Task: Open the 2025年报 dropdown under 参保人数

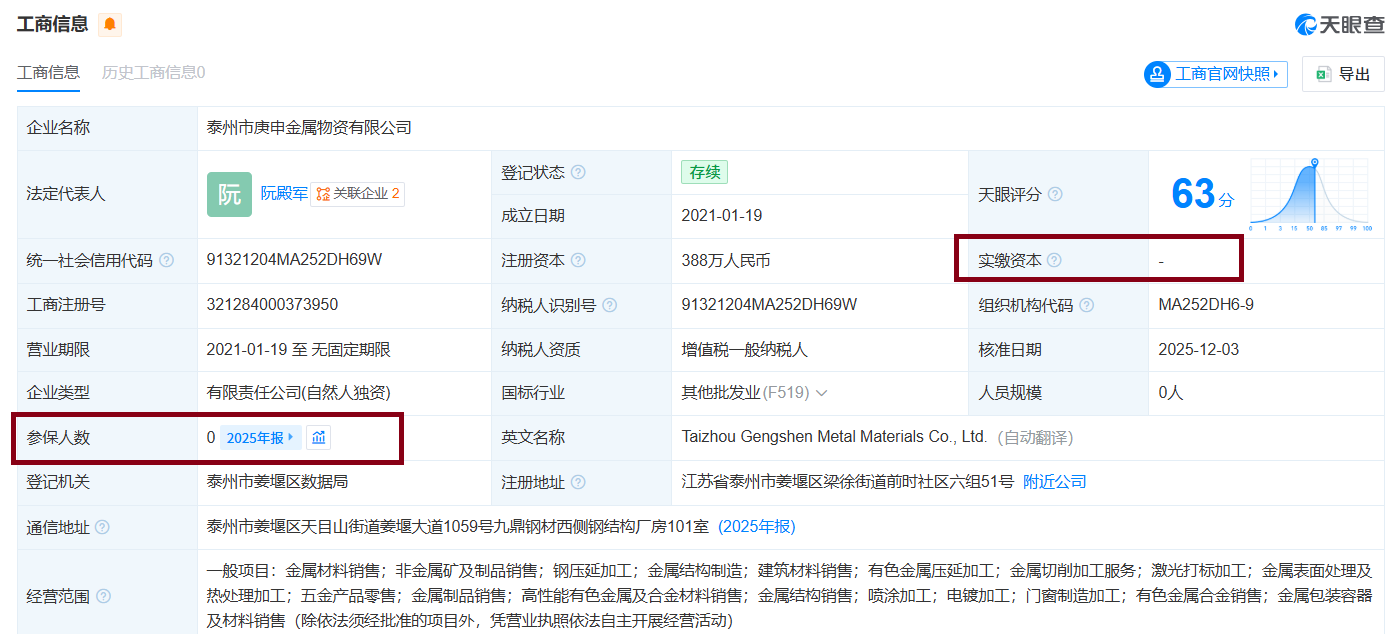Action: tap(260, 438)
